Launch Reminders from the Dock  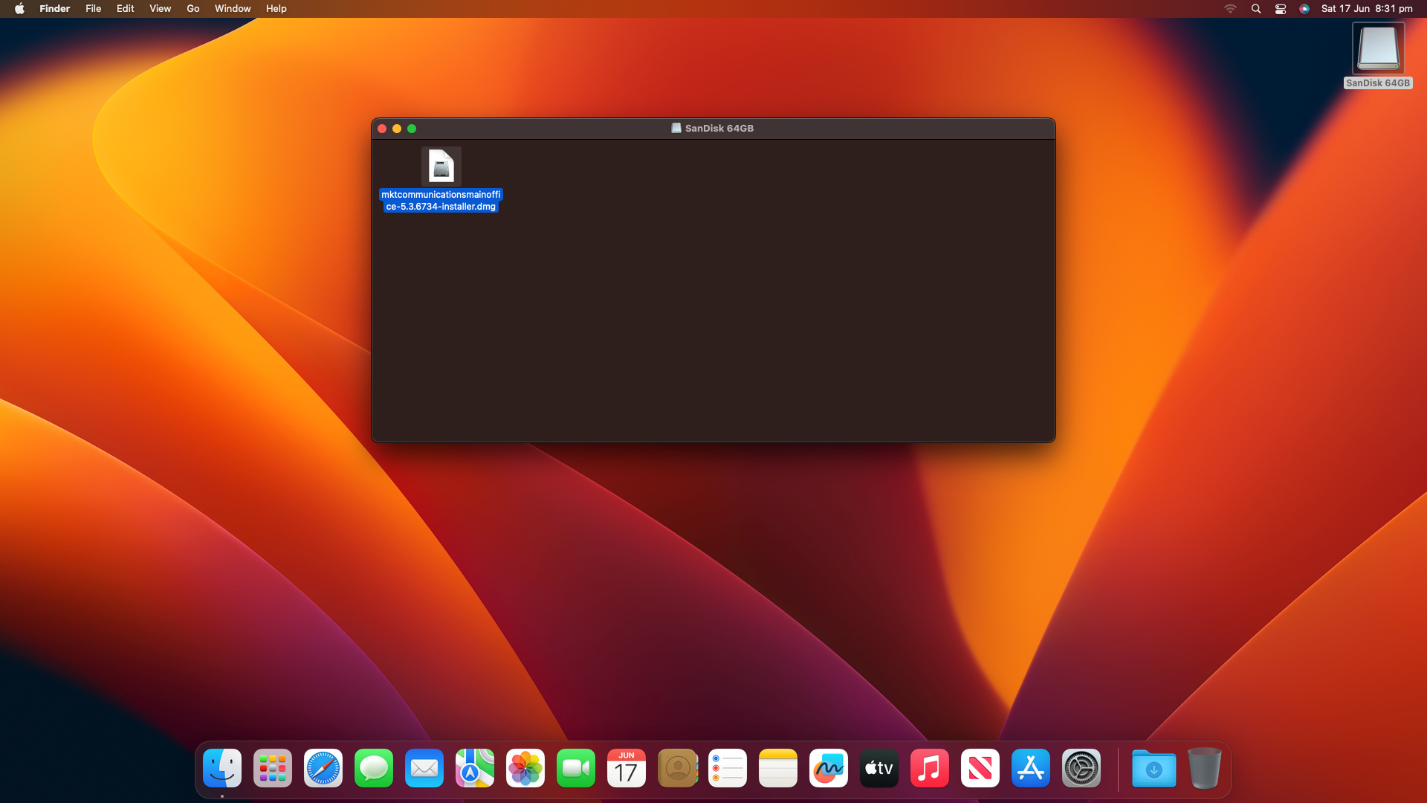(727, 768)
